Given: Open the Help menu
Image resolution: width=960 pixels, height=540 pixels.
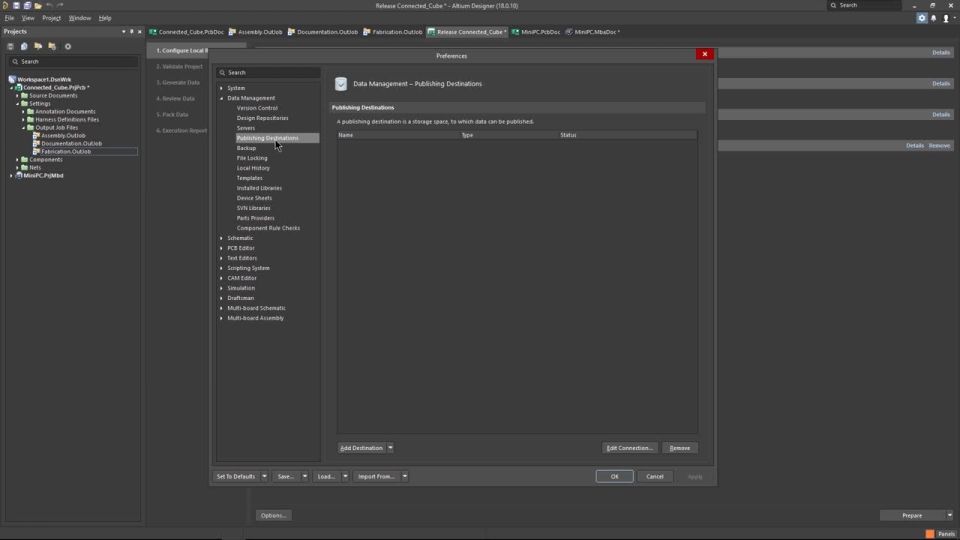Looking at the screenshot, I should 105,18.
